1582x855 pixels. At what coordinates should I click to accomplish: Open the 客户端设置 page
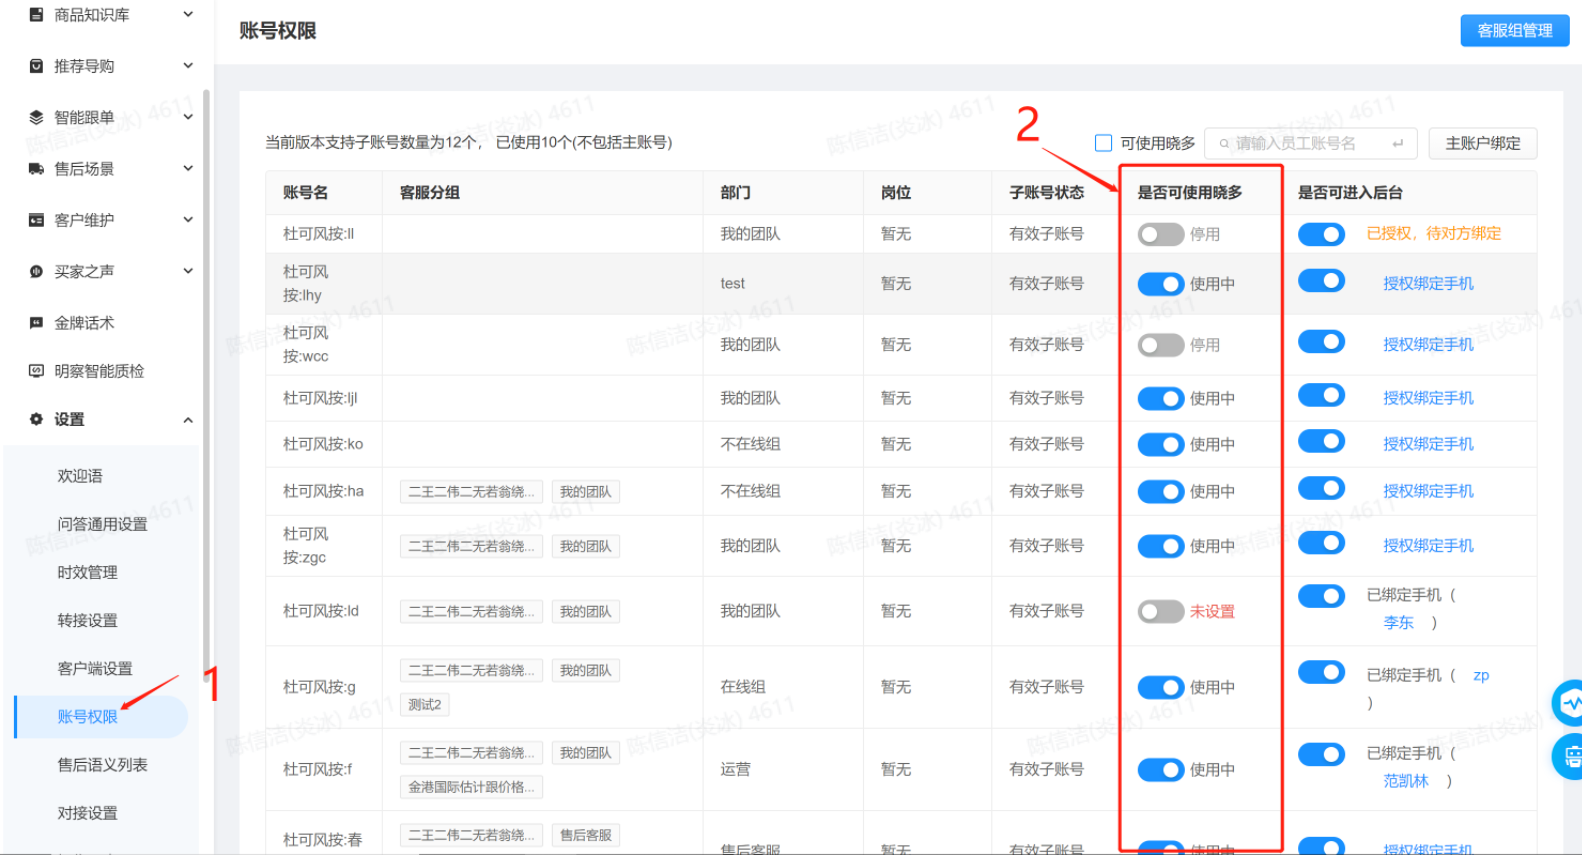pos(95,668)
